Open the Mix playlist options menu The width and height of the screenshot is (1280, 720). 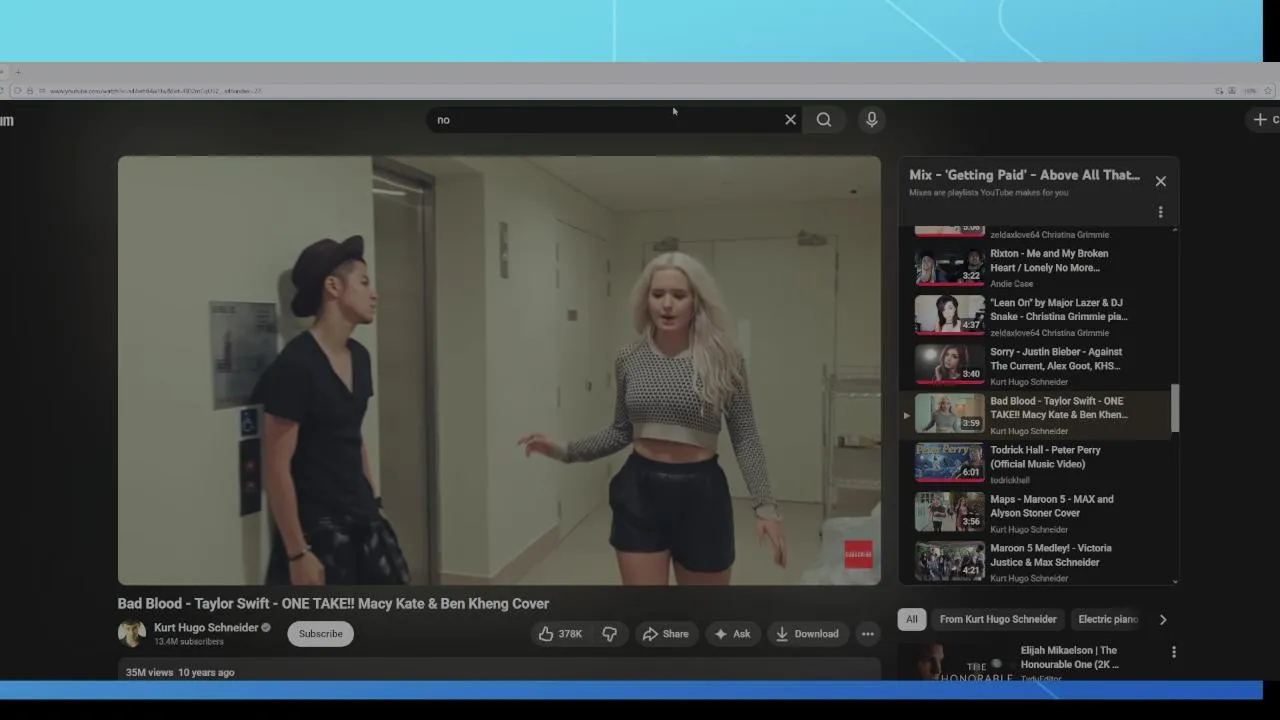tap(1161, 212)
